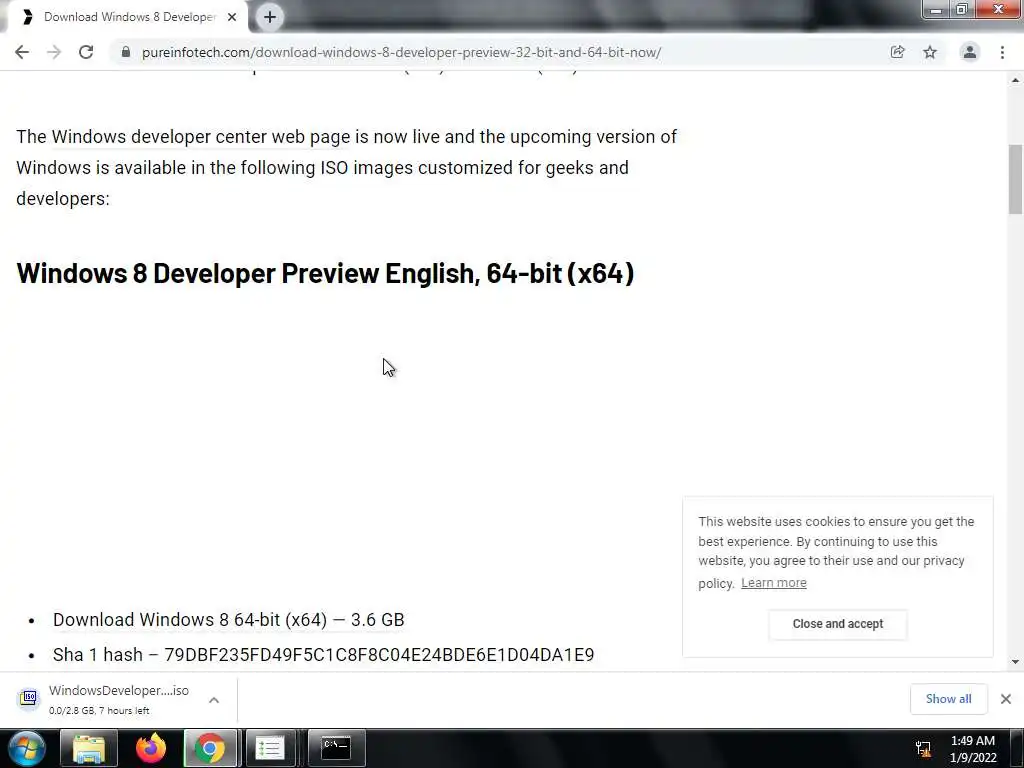The image size is (1024, 768).
Task: Open the clock showing 1:49 AM
Action: click(972, 749)
